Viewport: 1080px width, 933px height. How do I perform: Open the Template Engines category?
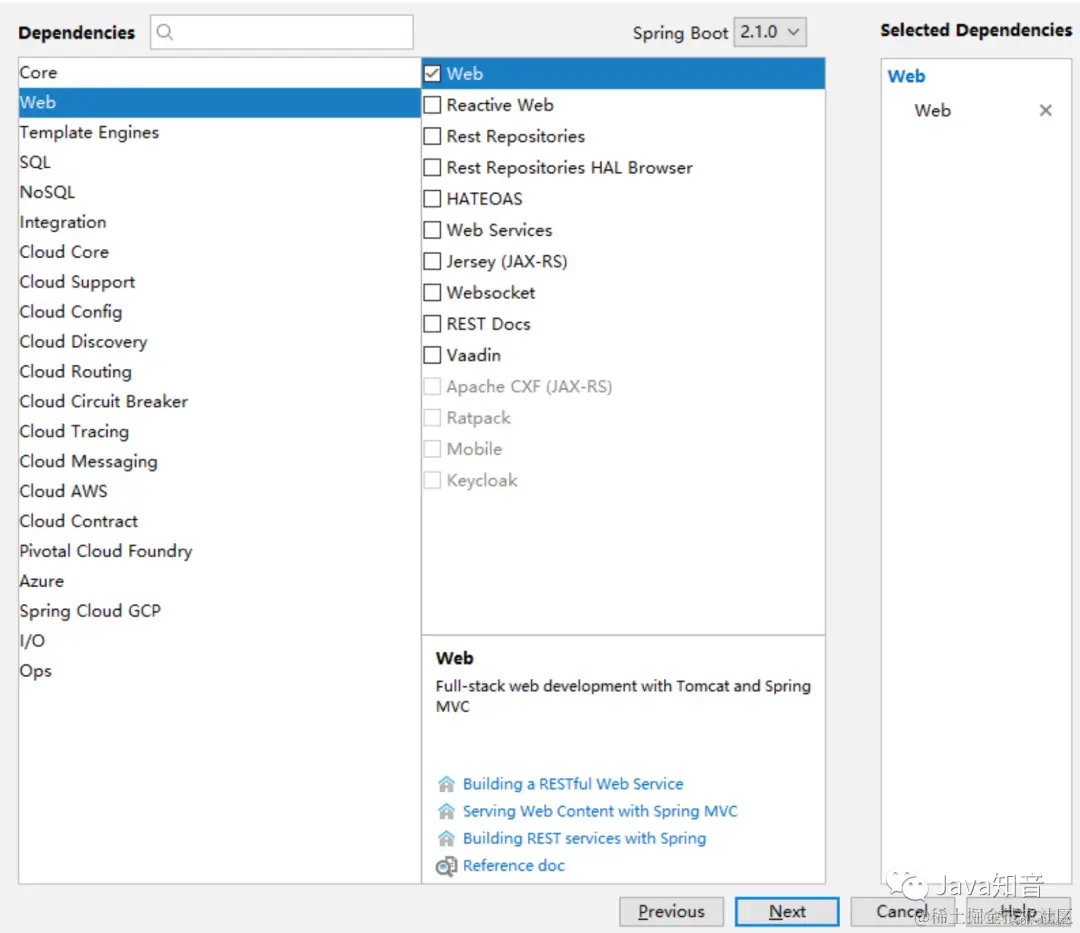point(220,132)
